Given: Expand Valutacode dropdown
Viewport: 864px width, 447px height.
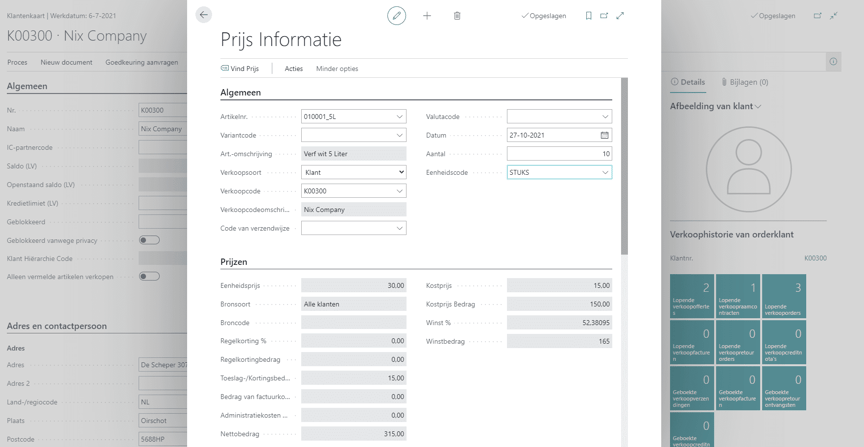Looking at the screenshot, I should pyautogui.click(x=605, y=117).
